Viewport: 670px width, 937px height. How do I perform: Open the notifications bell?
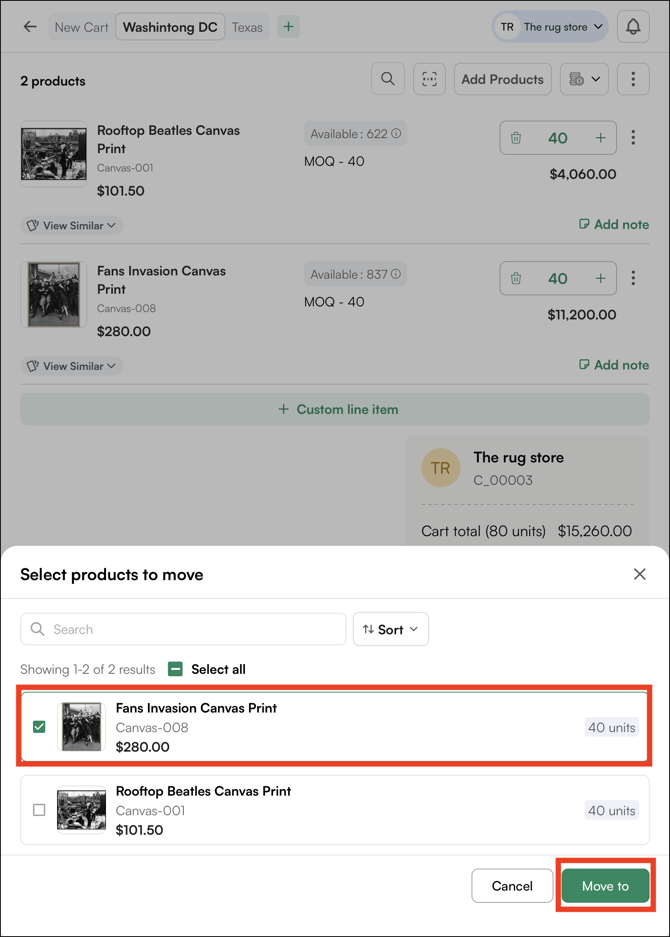pos(633,27)
